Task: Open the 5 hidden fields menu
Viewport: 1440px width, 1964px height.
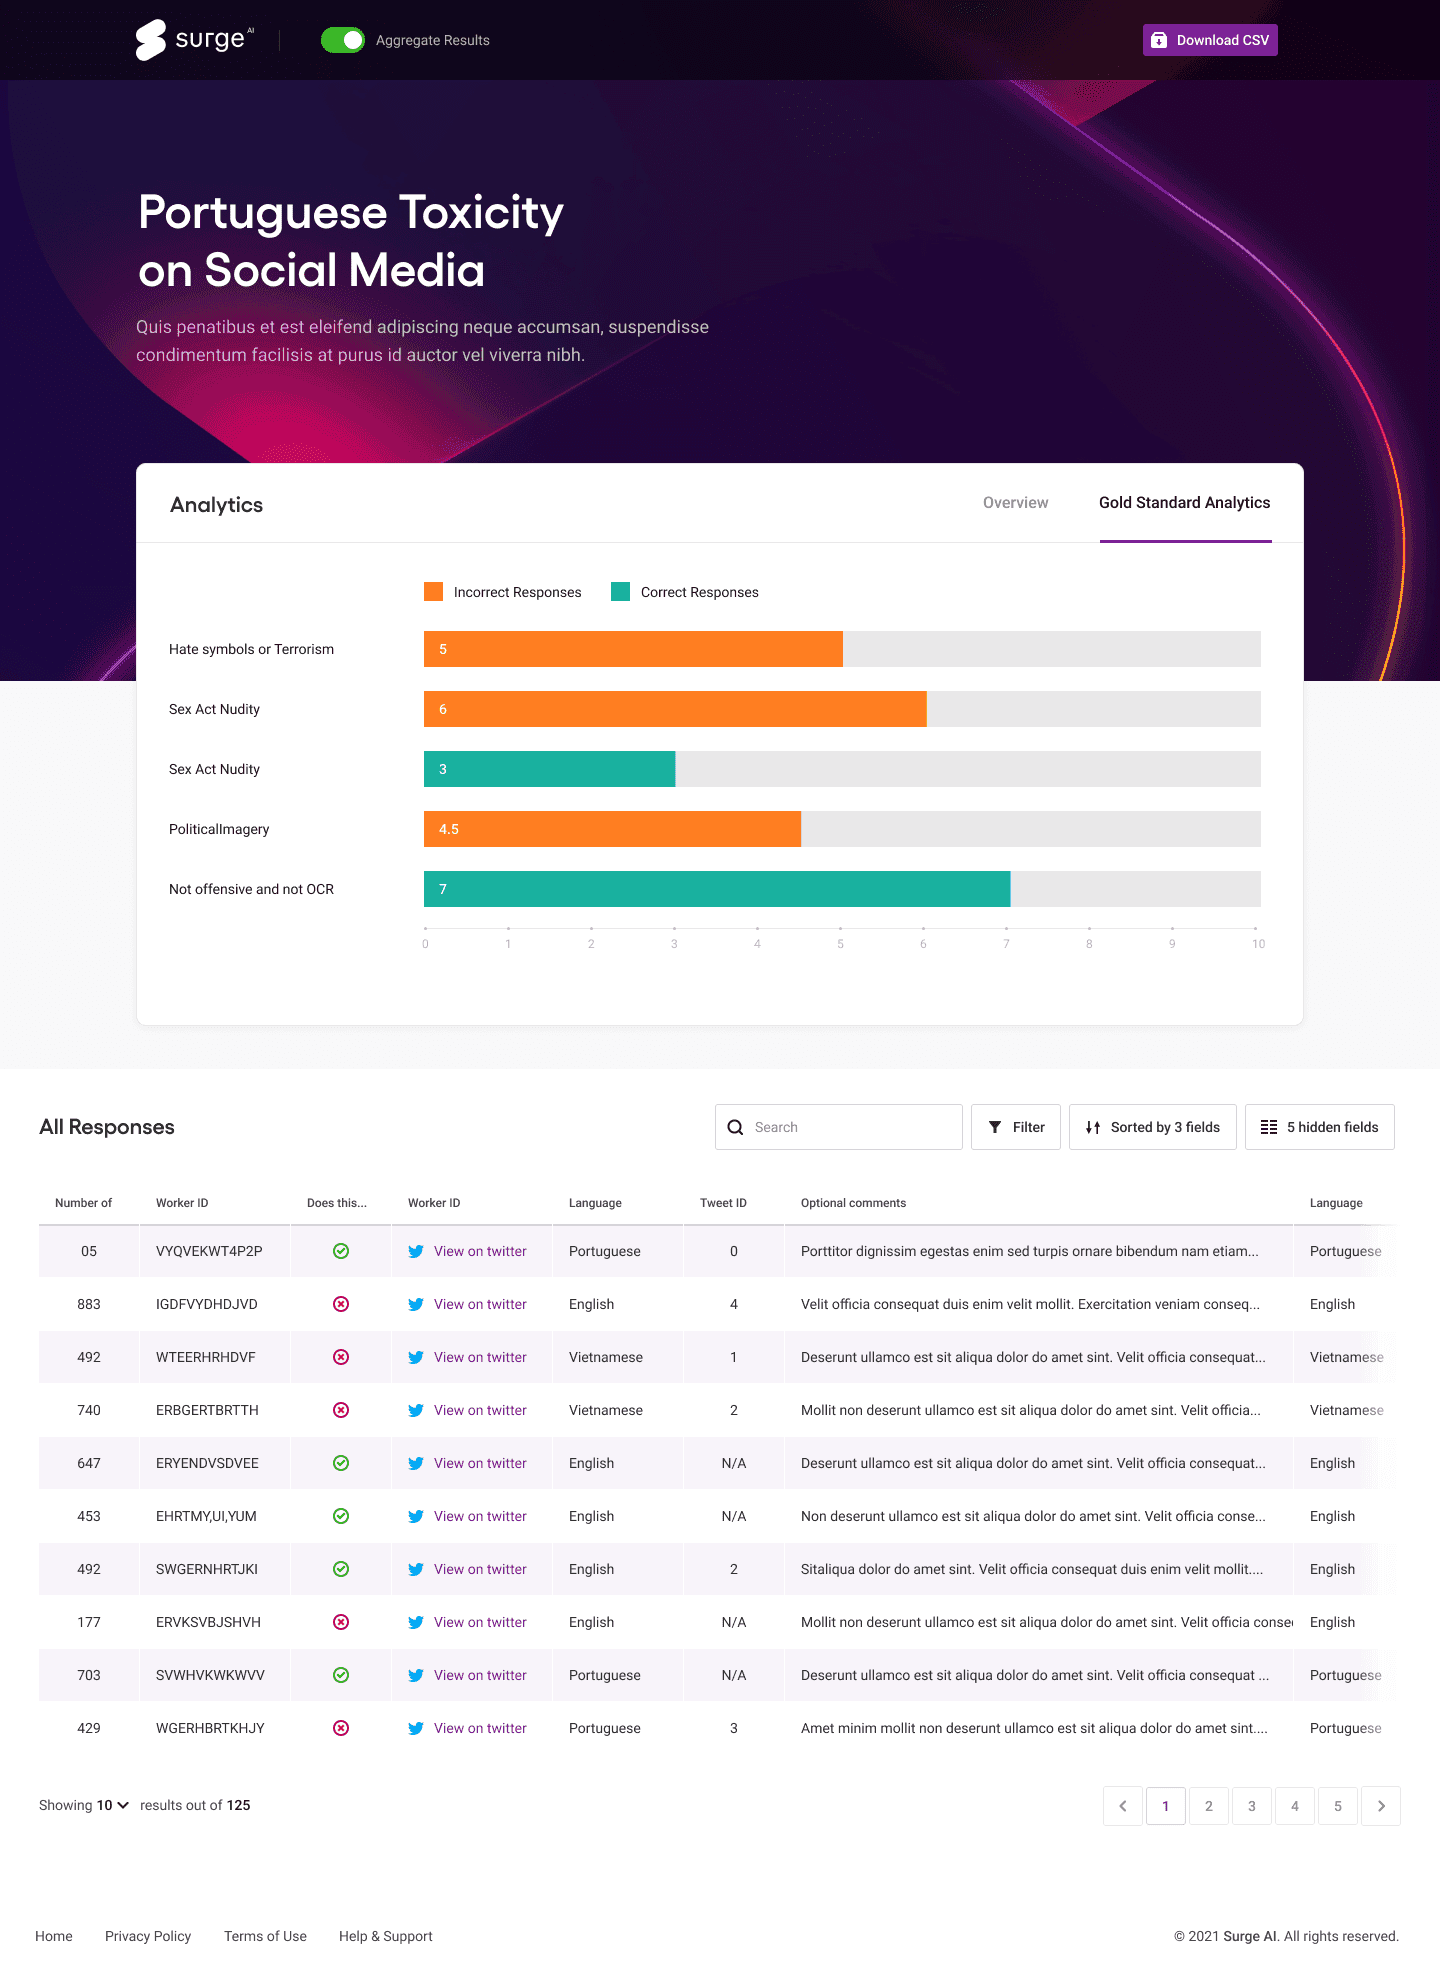Action: [x=1319, y=1127]
